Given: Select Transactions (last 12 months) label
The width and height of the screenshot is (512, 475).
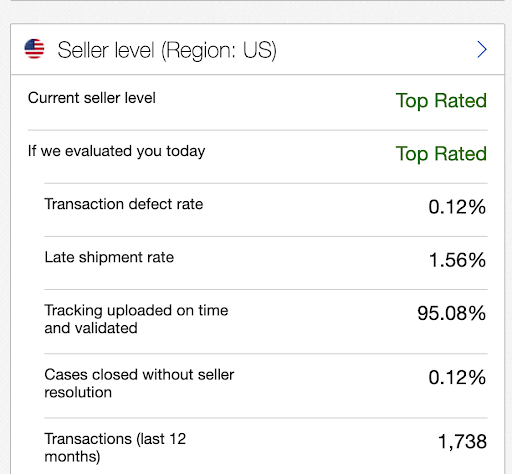Looking at the screenshot, I should tap(115, 448).
